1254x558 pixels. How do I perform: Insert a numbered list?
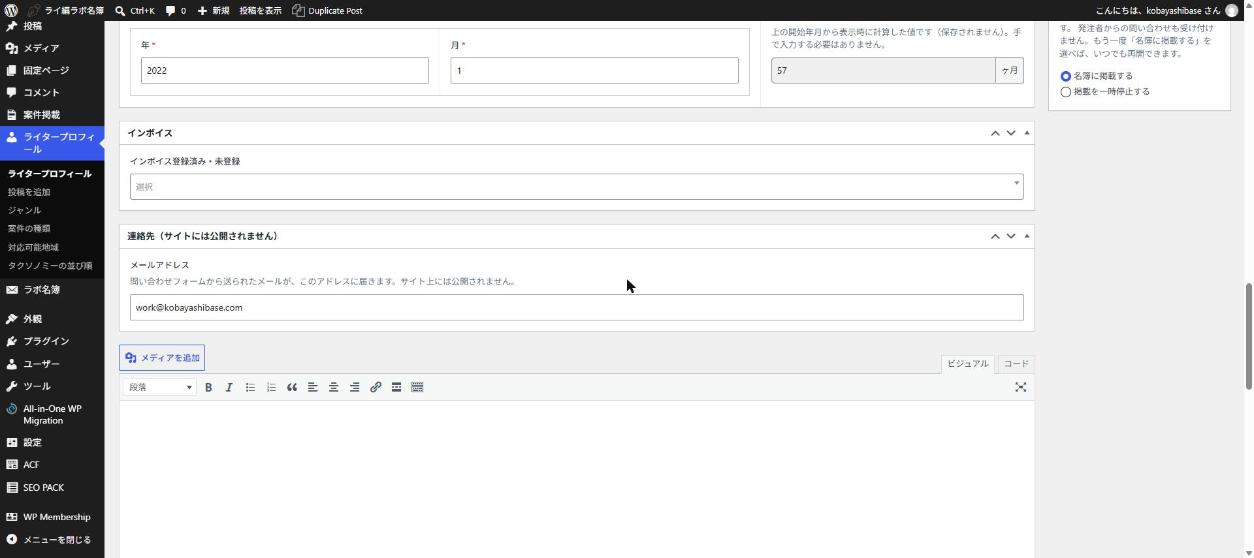pos(271,387)
